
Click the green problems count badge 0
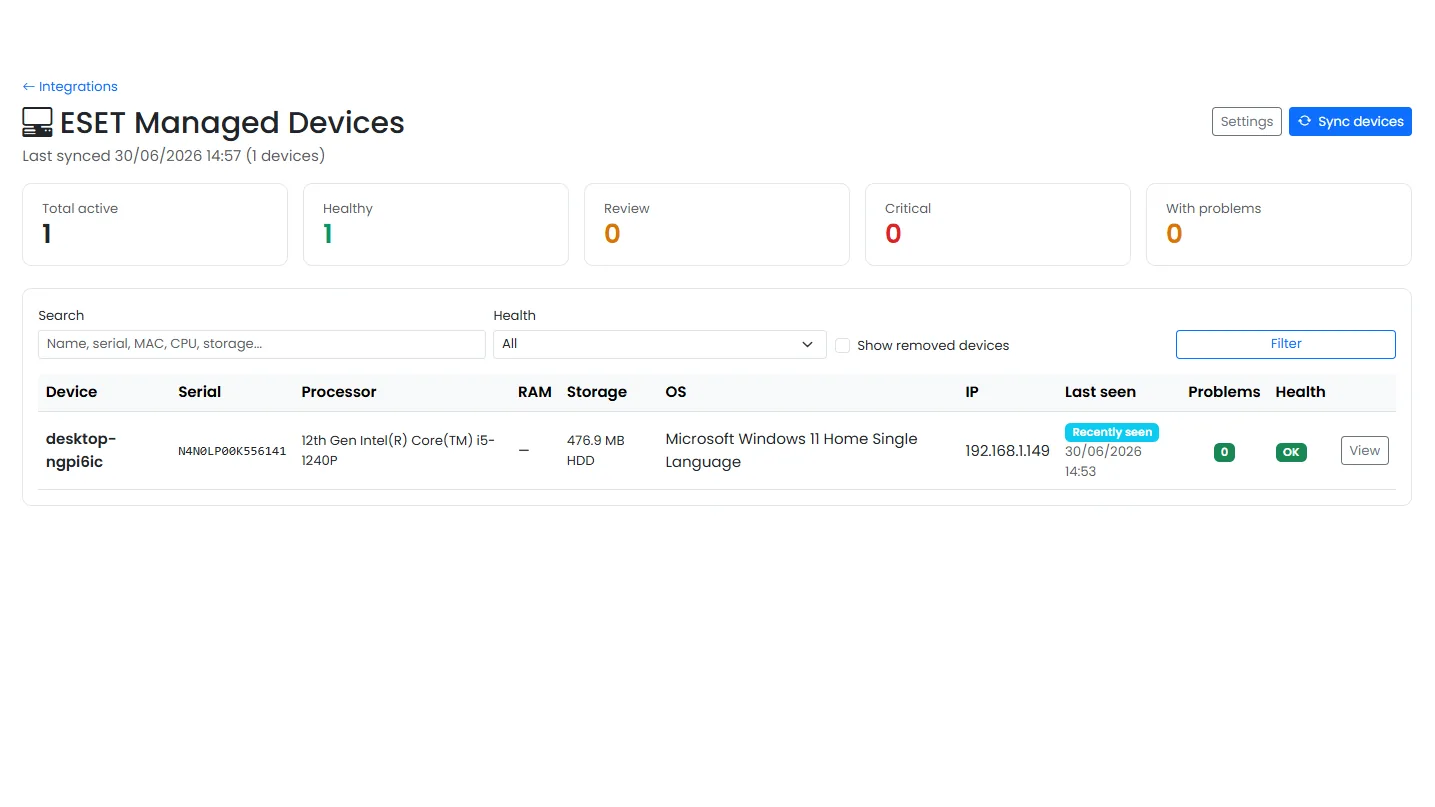1224,452
